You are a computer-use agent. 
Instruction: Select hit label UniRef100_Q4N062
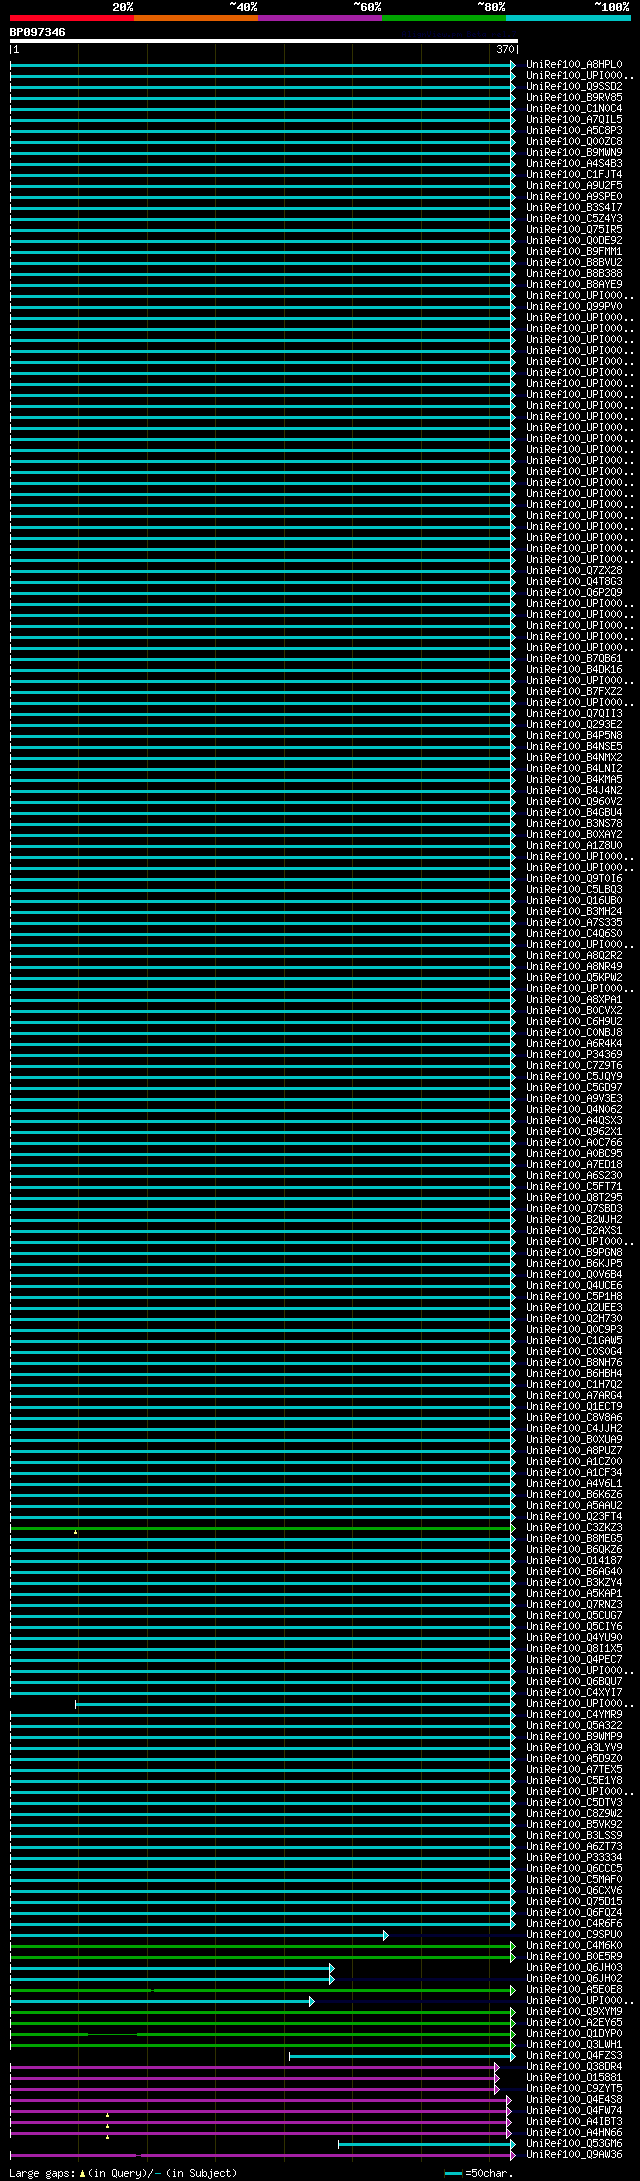click(x=574, y=1110)
